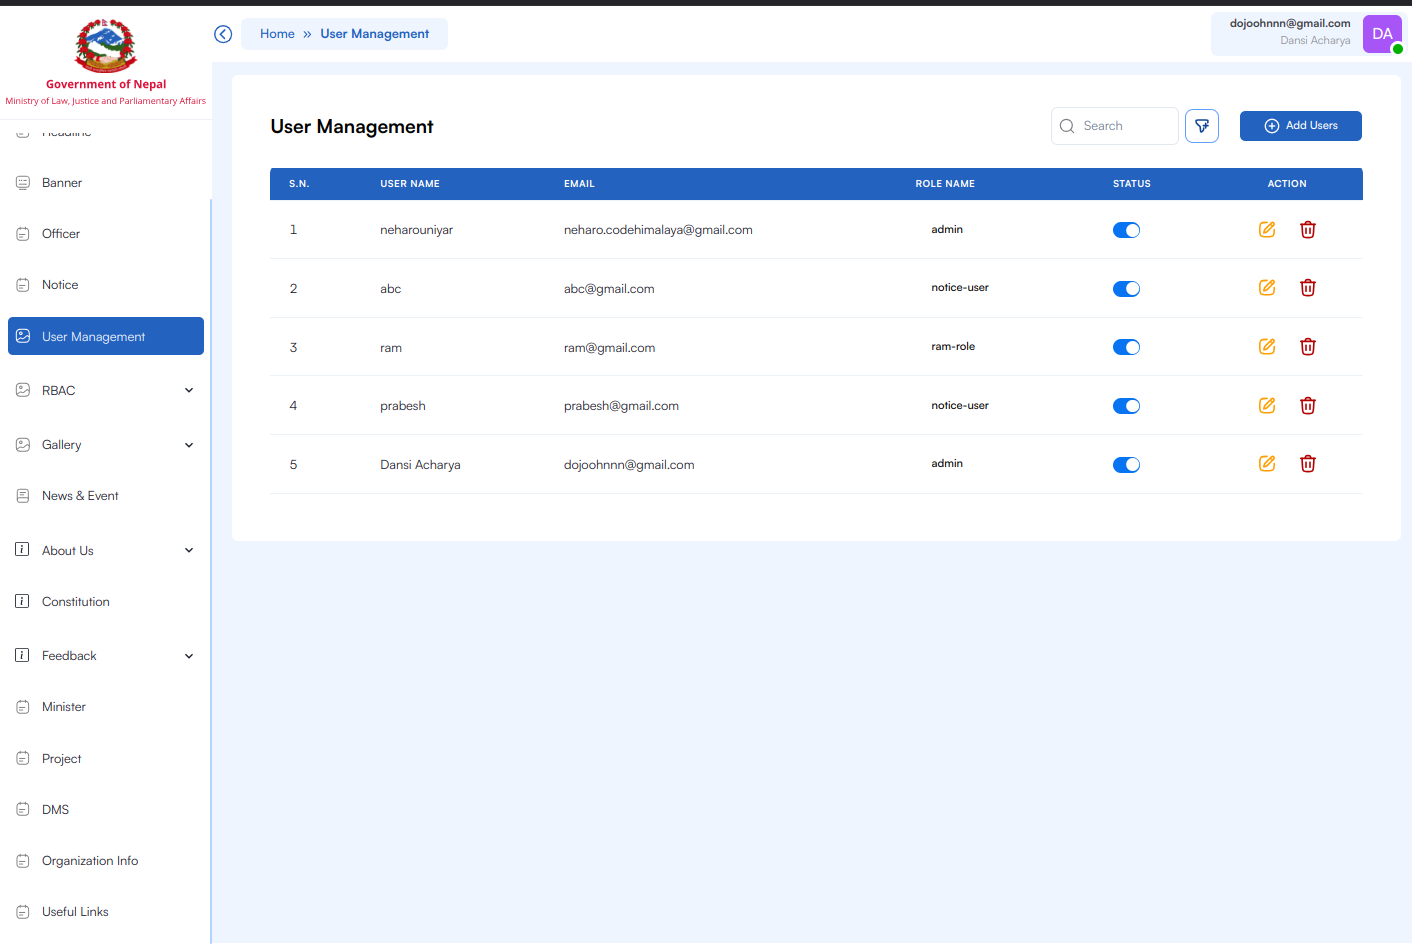Edit the Dansi Acharya user entry
Viewport: 1412px width, 944px height.
pos(1266,464)
